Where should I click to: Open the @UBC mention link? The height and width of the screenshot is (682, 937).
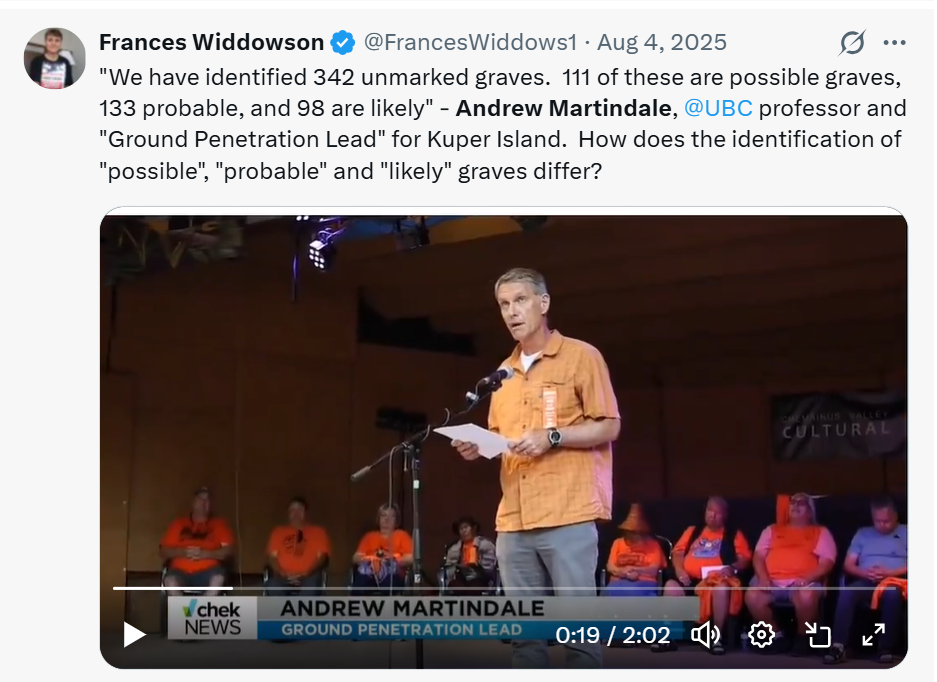718,108
